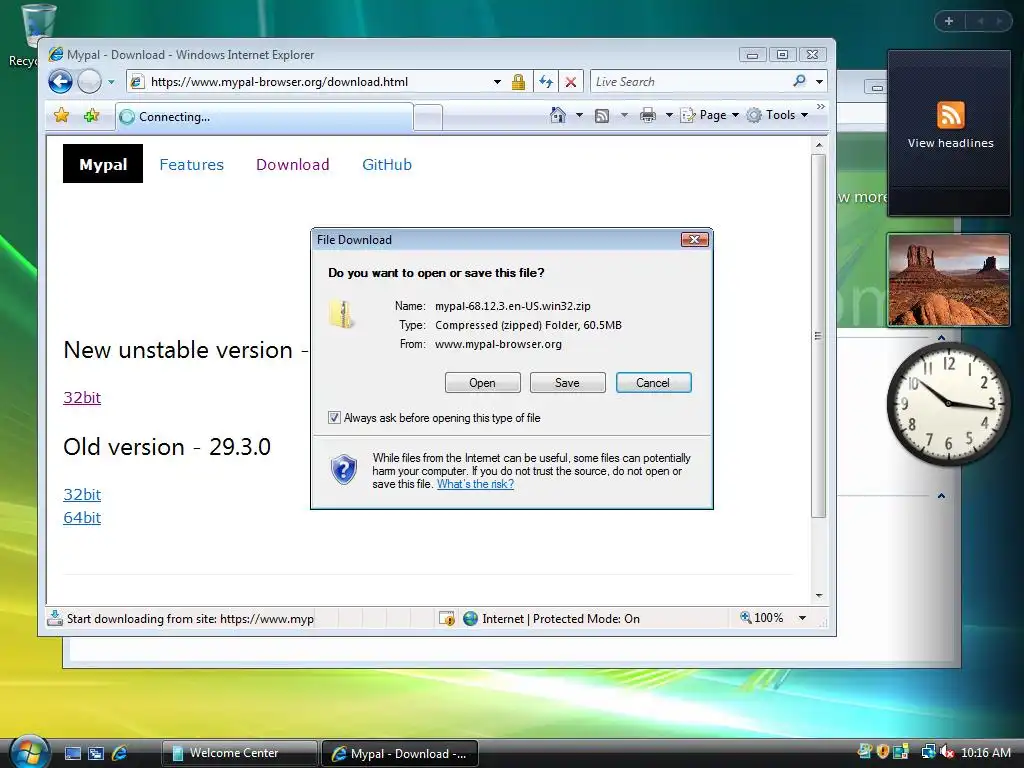Click the Print toolbar icon
Viewport: 1024px width, 768px height.
648,116
